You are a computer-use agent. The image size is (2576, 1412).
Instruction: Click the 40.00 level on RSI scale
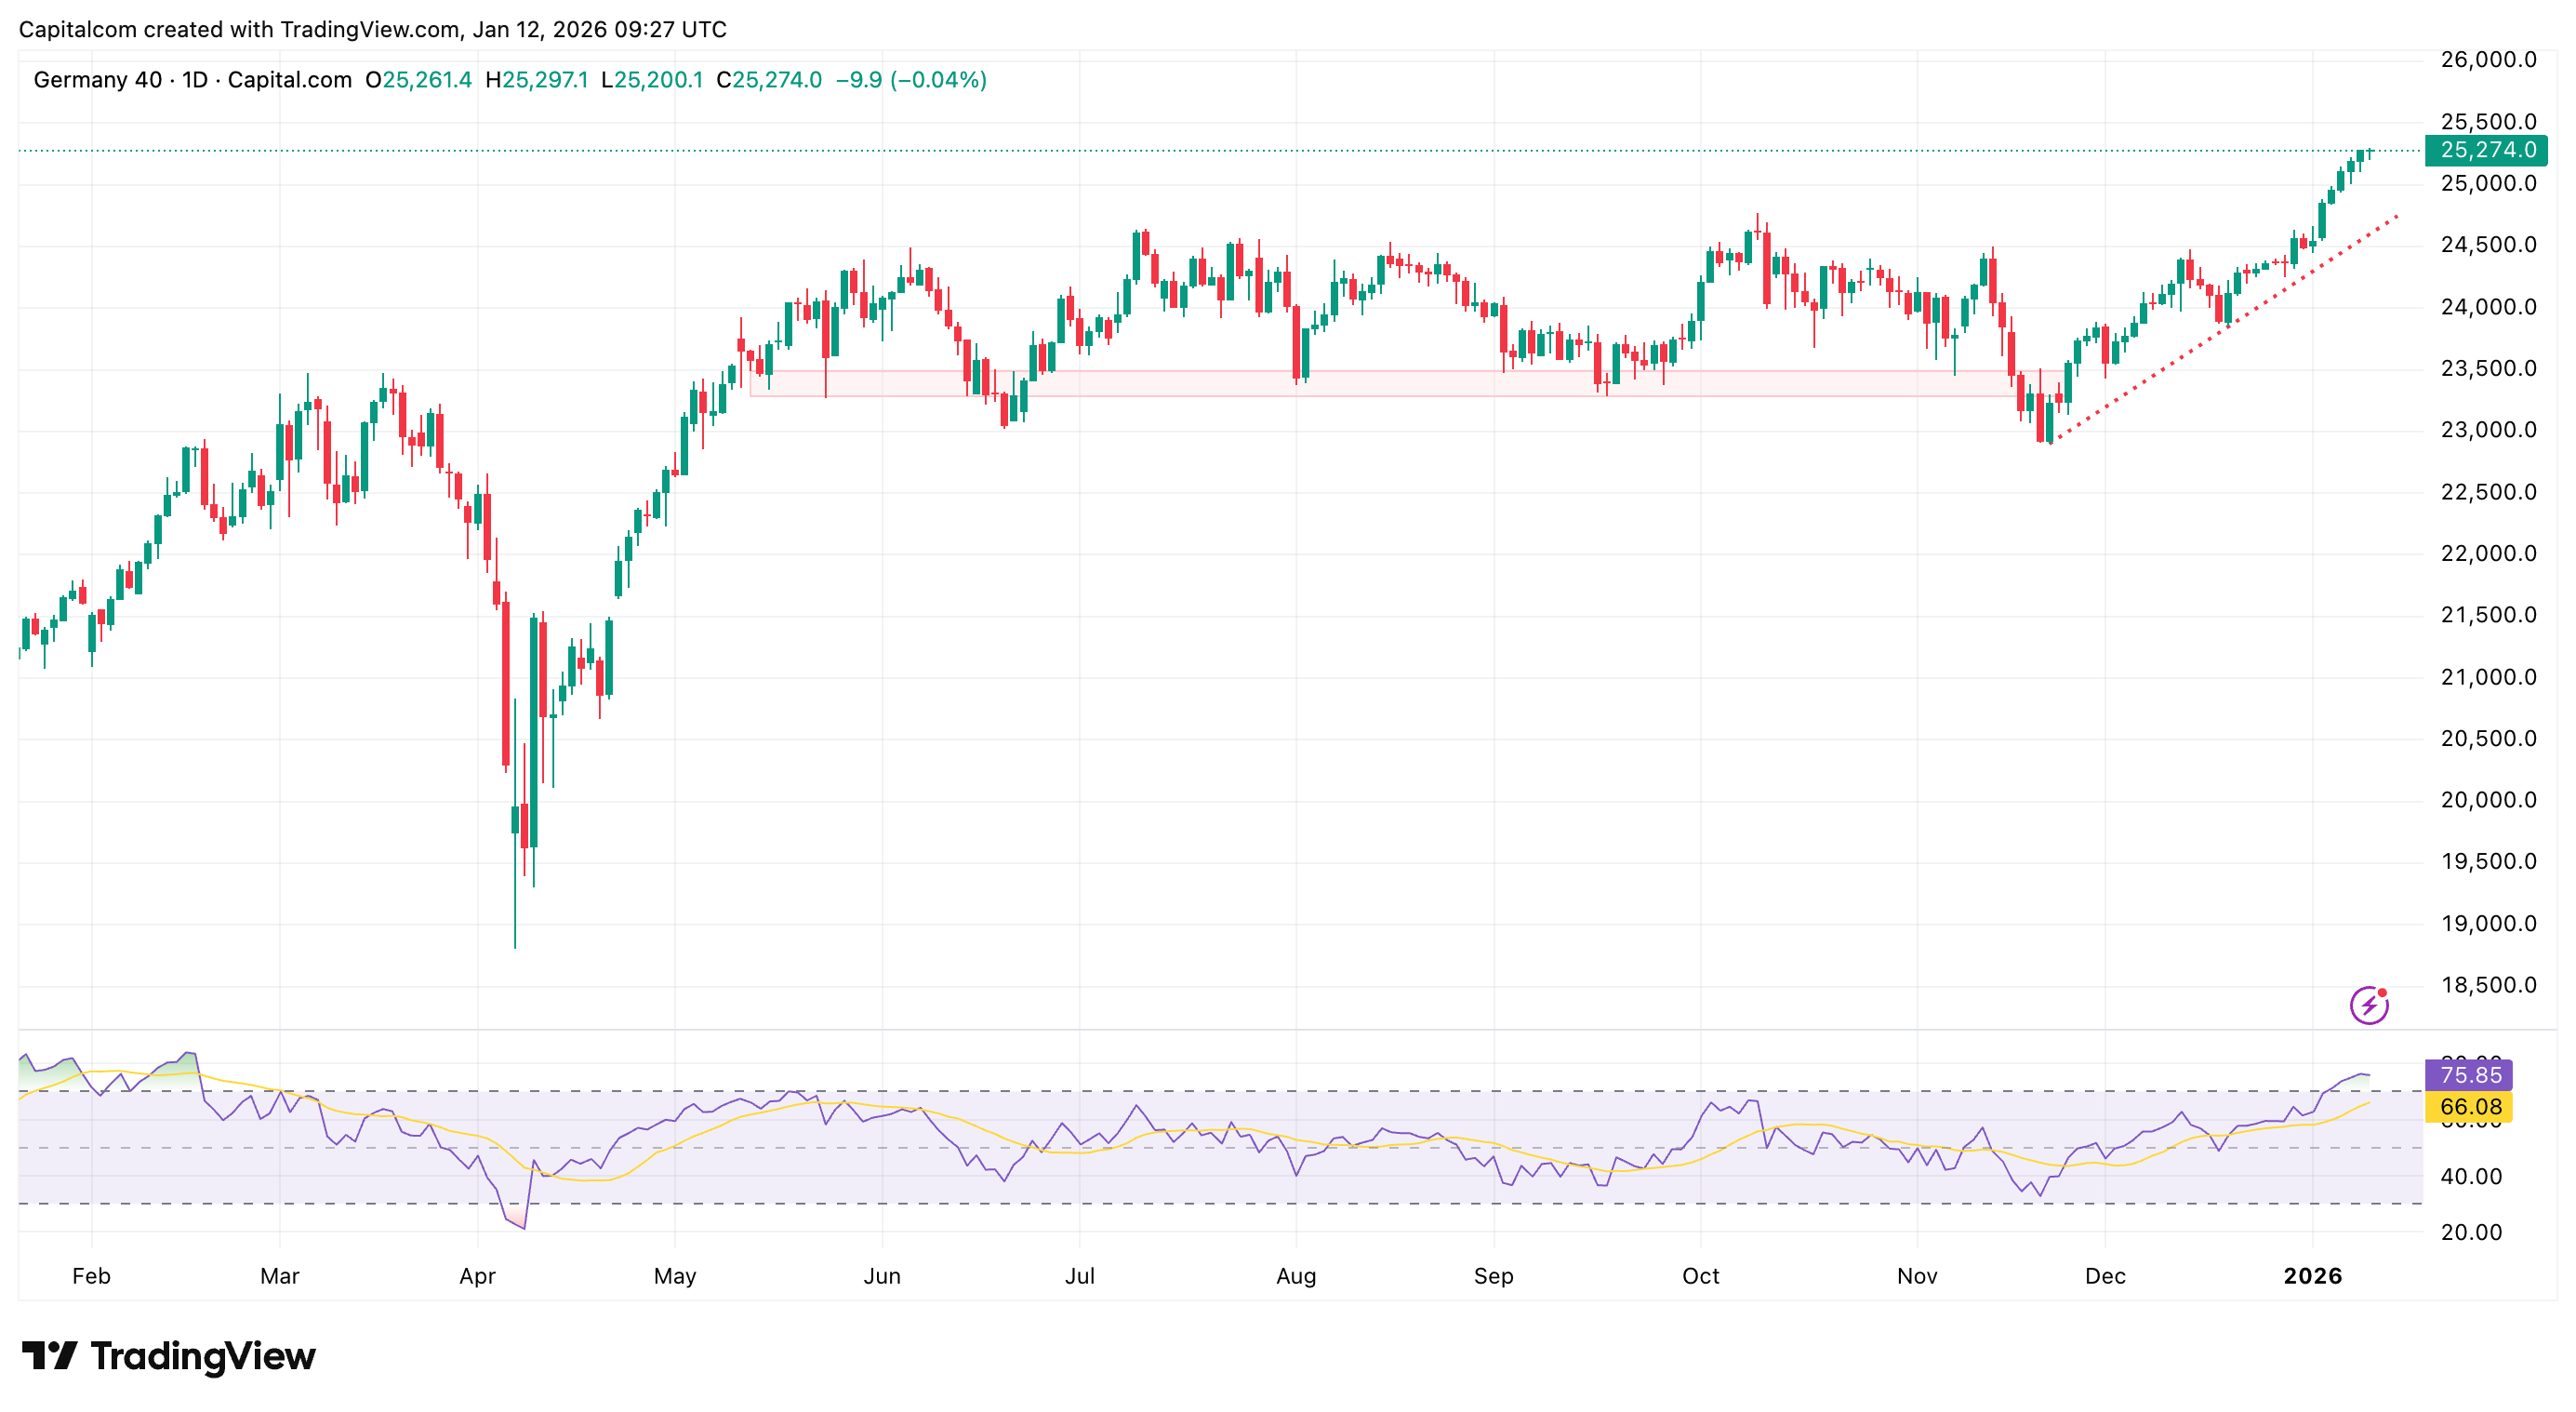2470,1176
